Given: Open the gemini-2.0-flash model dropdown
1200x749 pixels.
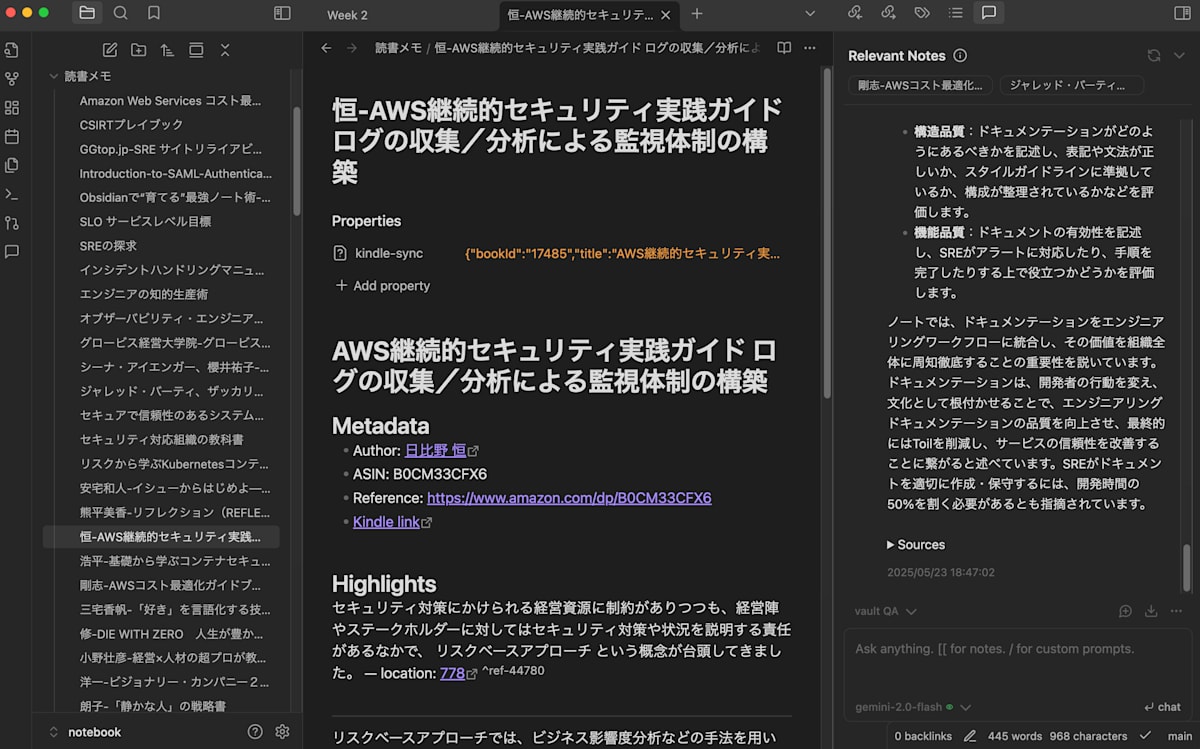Looking at the screenshot, I should coord(913,707).
